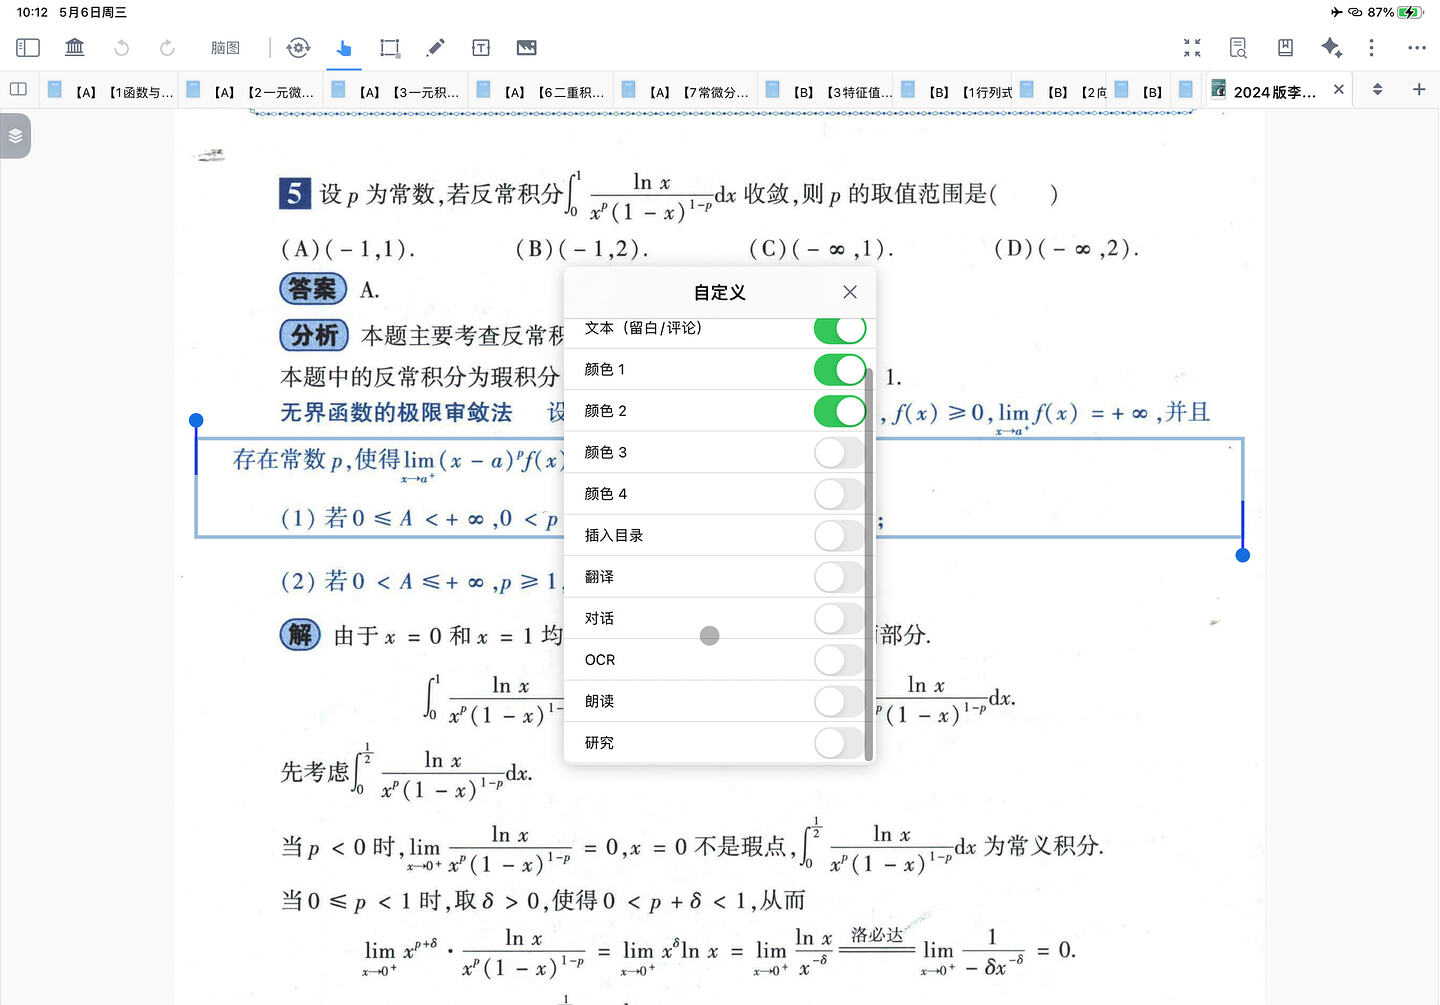Select the pen annotation tool

point(436,47)
